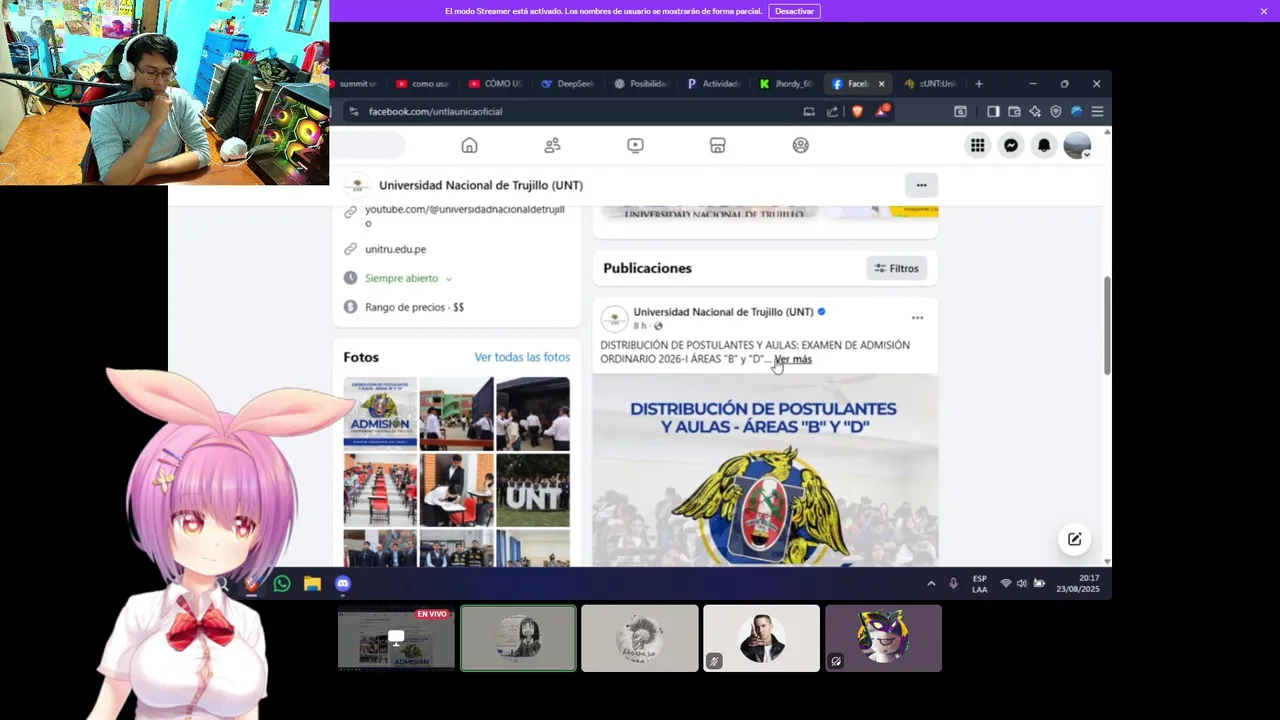Click the microphone tray icon
Screen dimensions: 1280x720
(953, 583)
